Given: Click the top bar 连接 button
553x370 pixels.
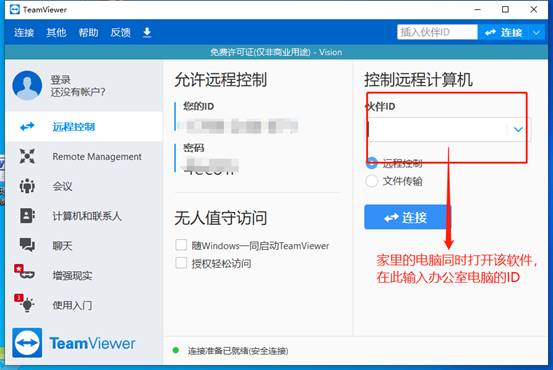Looking at the screenshot, I should [503, 32].
